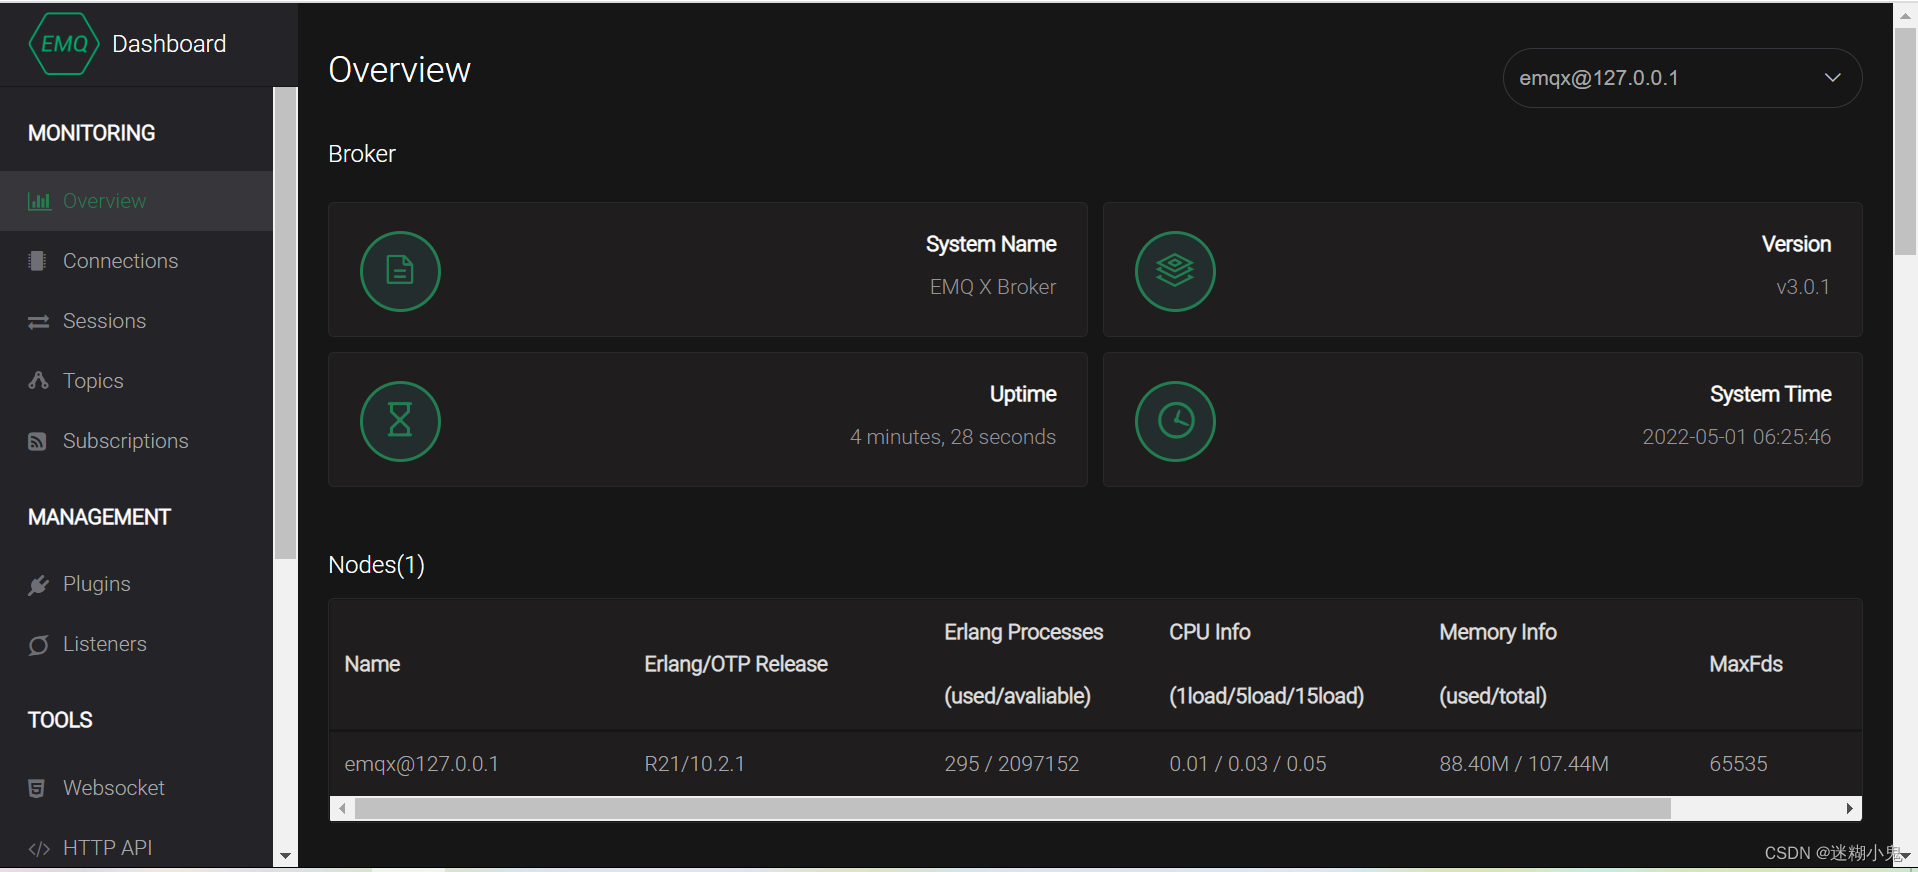Click the Sessions arrows icon
The width and height of the screenshot is (1918, 872).
pos(38,321)
